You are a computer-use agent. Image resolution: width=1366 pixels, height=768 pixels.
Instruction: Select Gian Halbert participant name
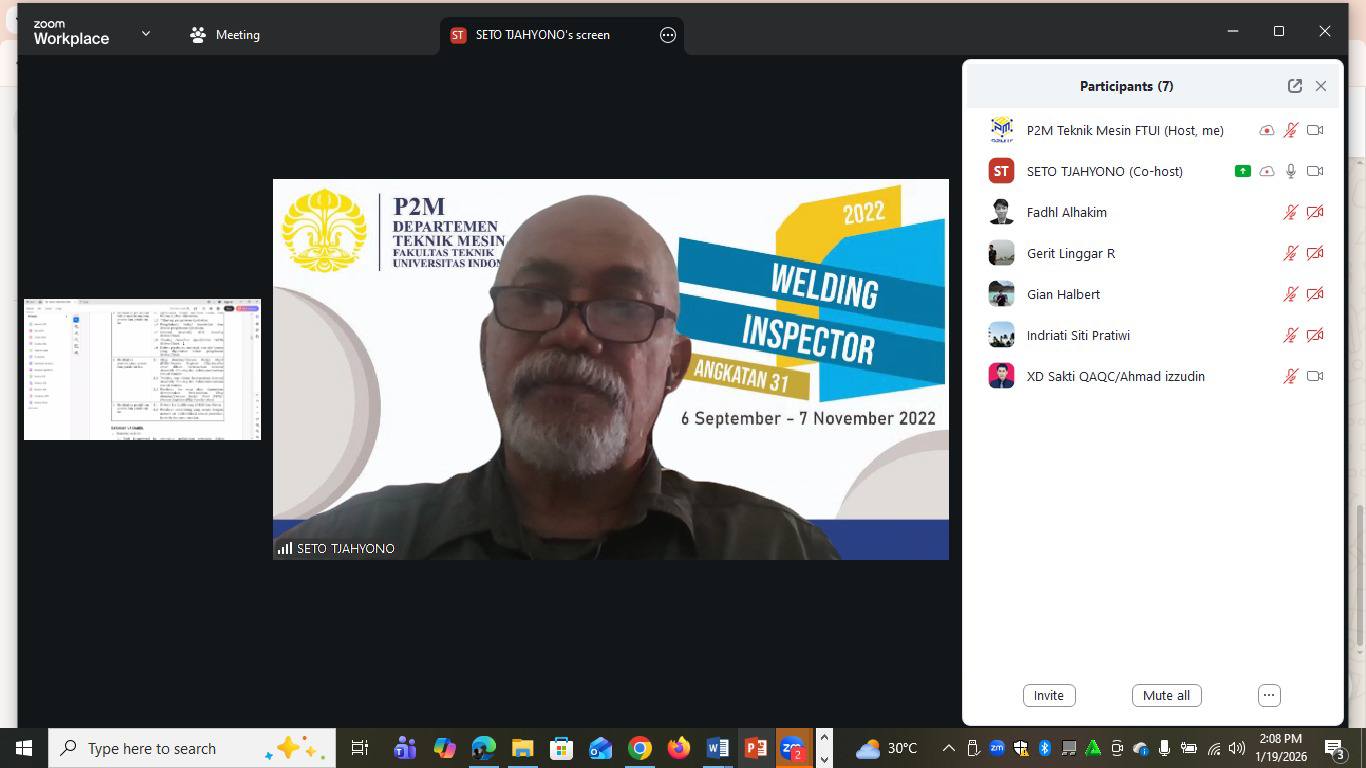coord(1063,294)
